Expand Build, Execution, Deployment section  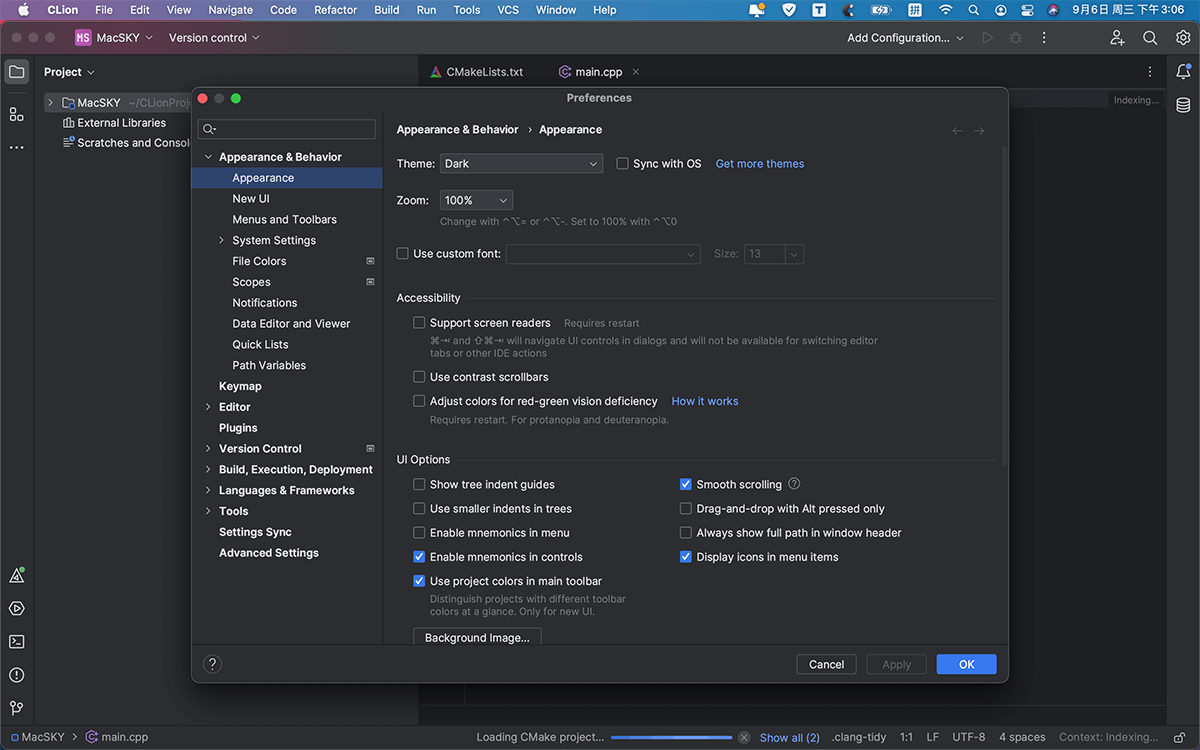(x=208, y=470)
